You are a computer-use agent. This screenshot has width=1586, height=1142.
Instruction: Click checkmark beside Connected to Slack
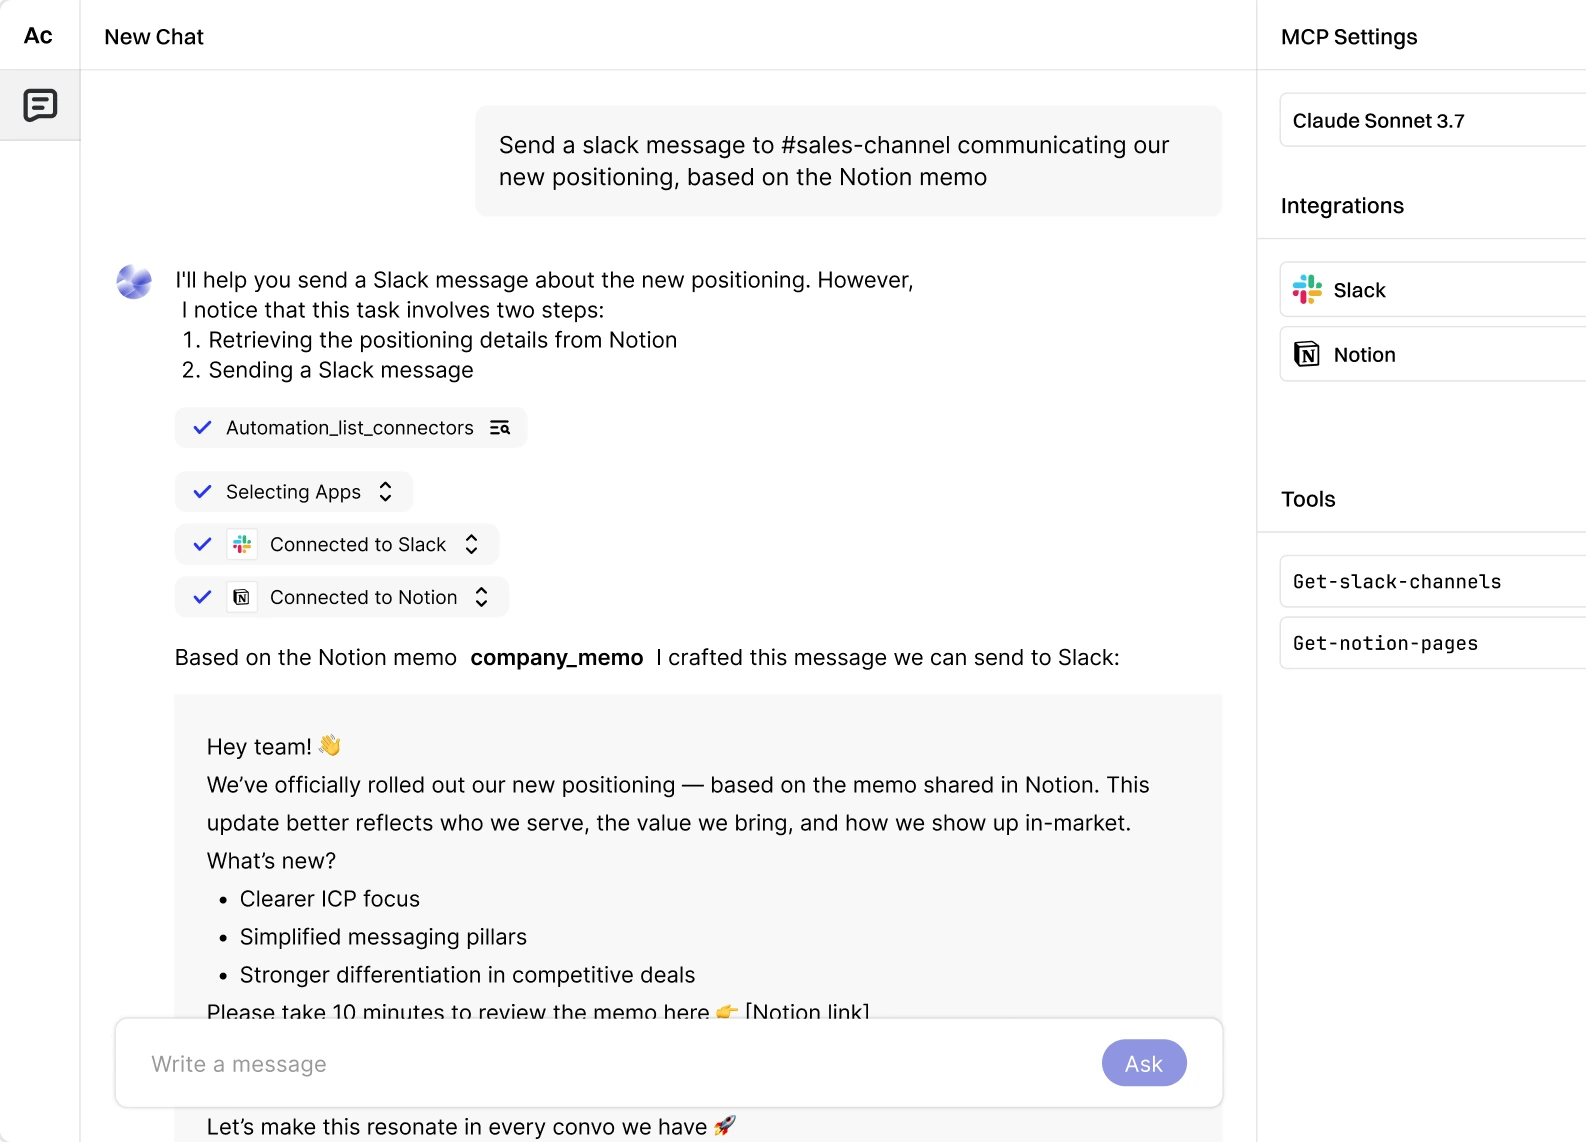(202, 544)
